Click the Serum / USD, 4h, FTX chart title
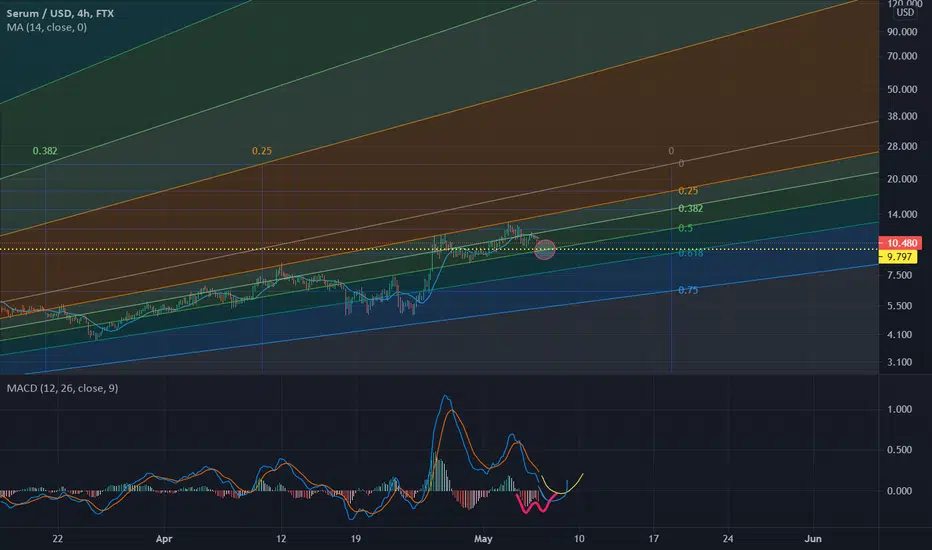932x550 pixels. (60, 13)
